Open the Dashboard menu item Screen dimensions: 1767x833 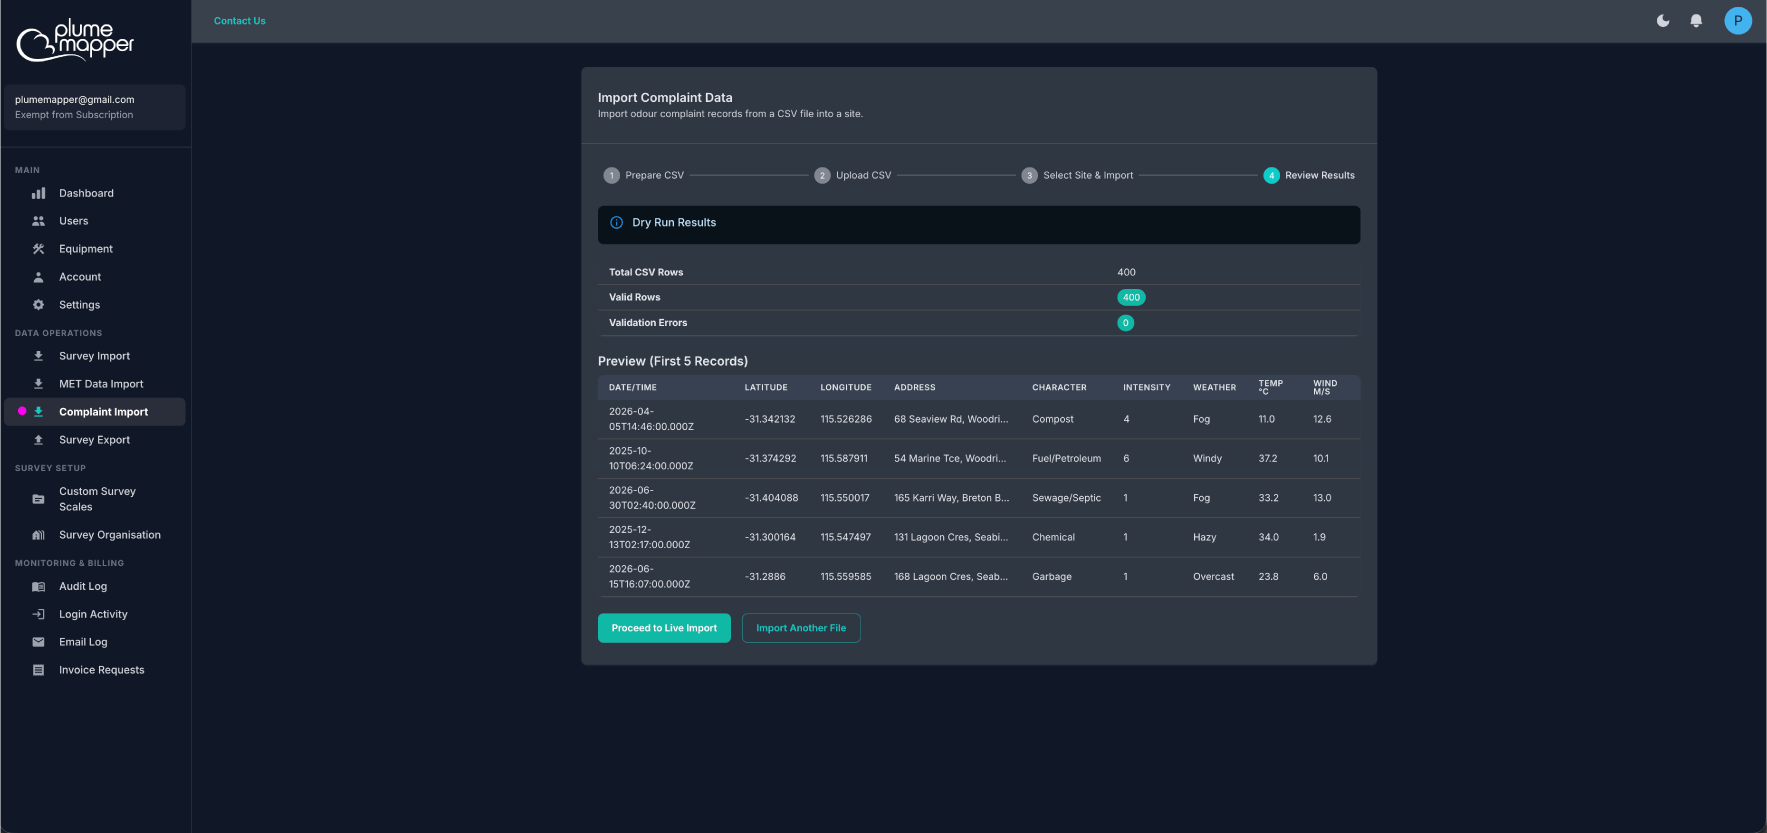point(95,193)
